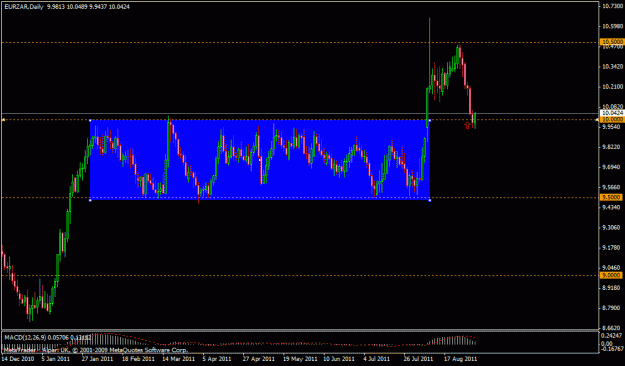Click 8.6620 on the price axis
This screenshot has width=625, height=366.
tap(612, 328)
